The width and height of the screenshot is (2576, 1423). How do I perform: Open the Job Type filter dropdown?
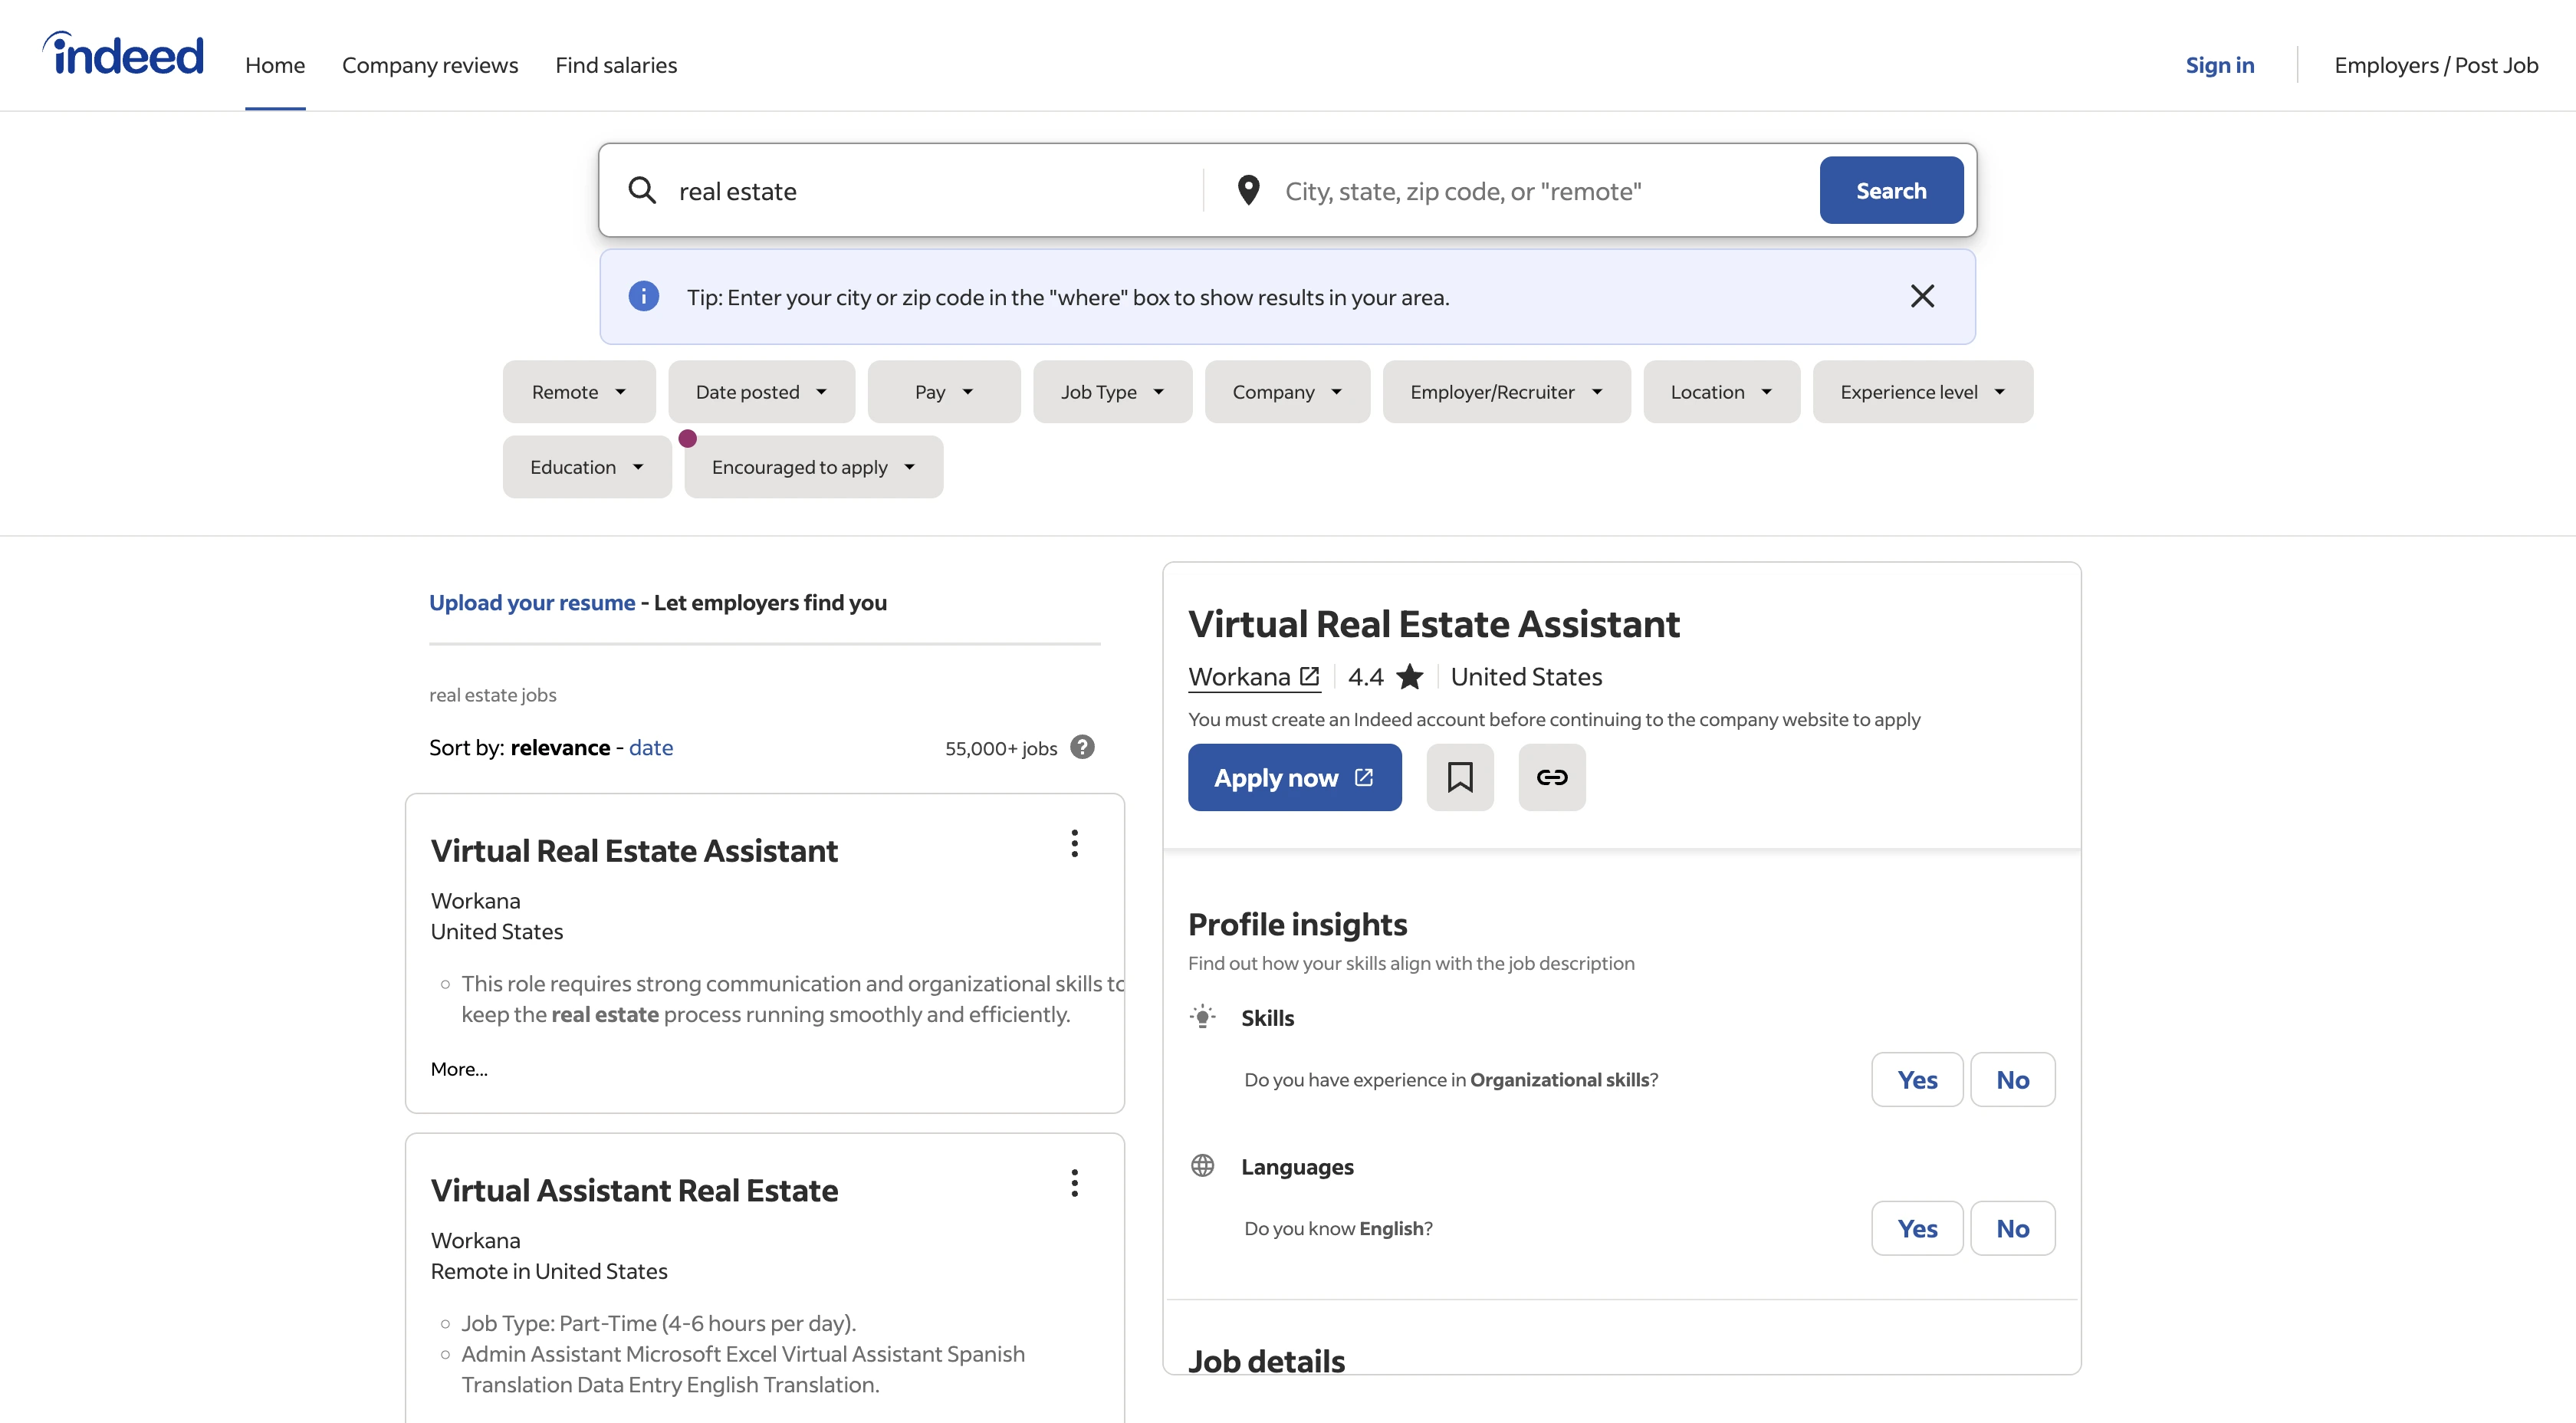[x=1111, y=392]
